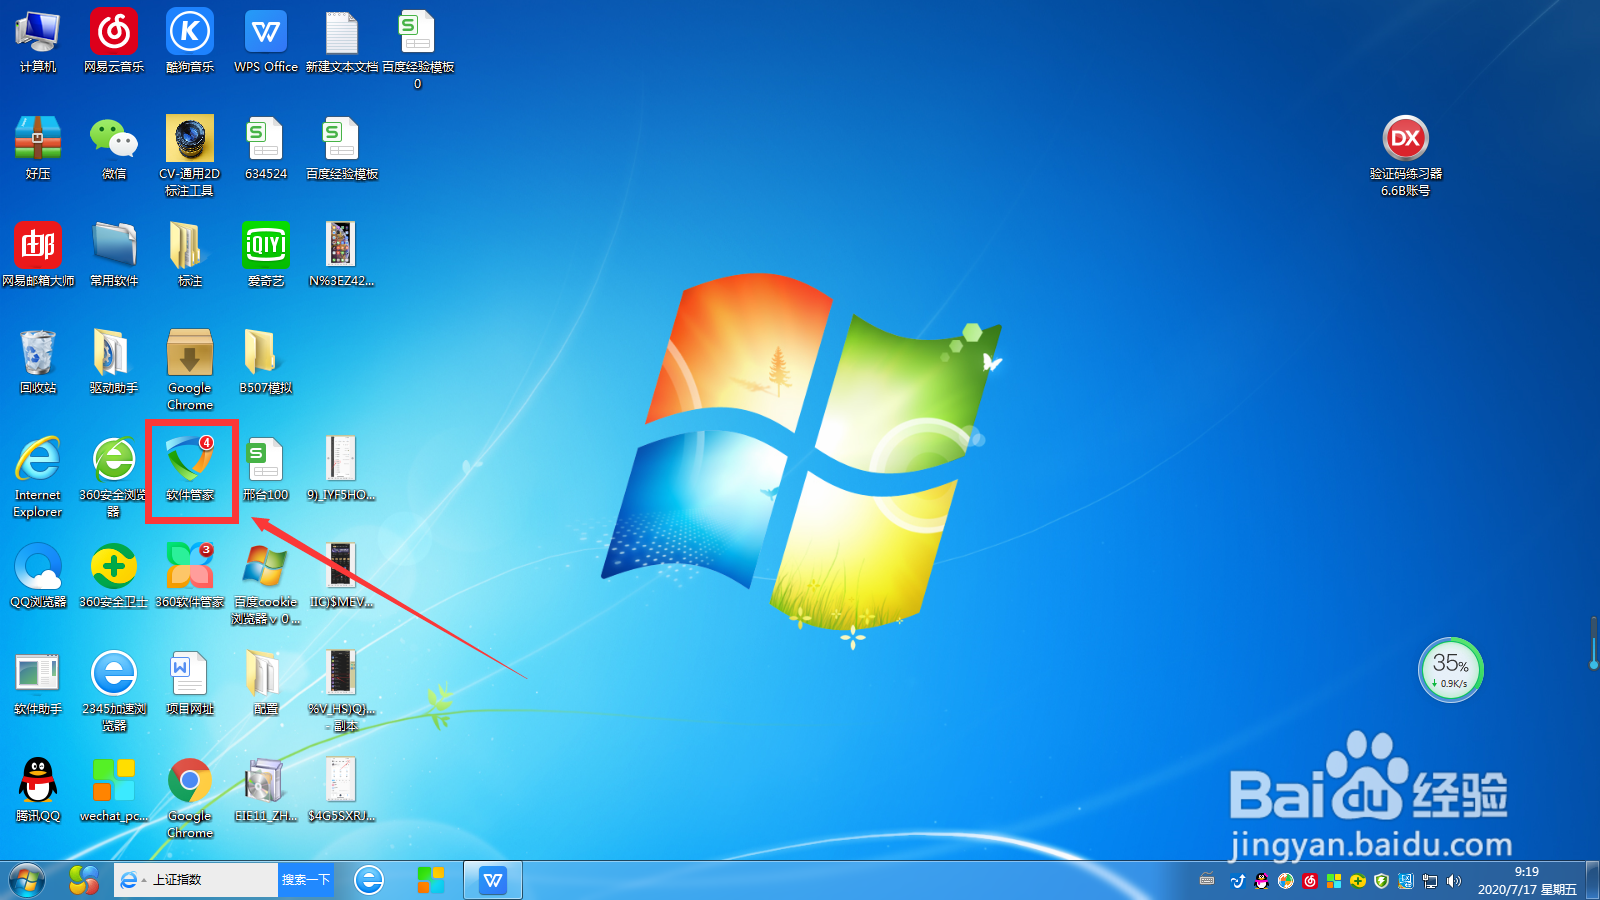Launch Internet Explorer from the desktop

[38, 477]
